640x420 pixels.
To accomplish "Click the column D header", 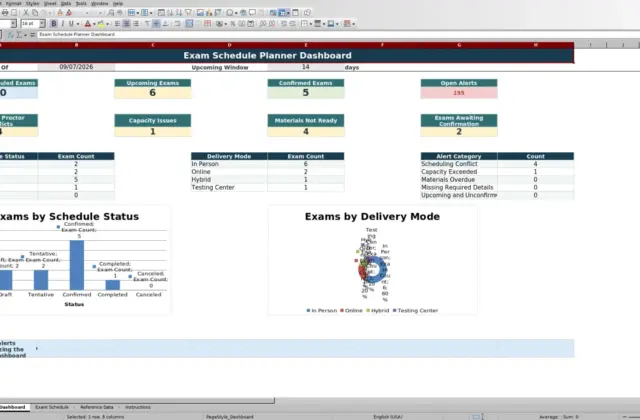I will (x=229, y=45).
